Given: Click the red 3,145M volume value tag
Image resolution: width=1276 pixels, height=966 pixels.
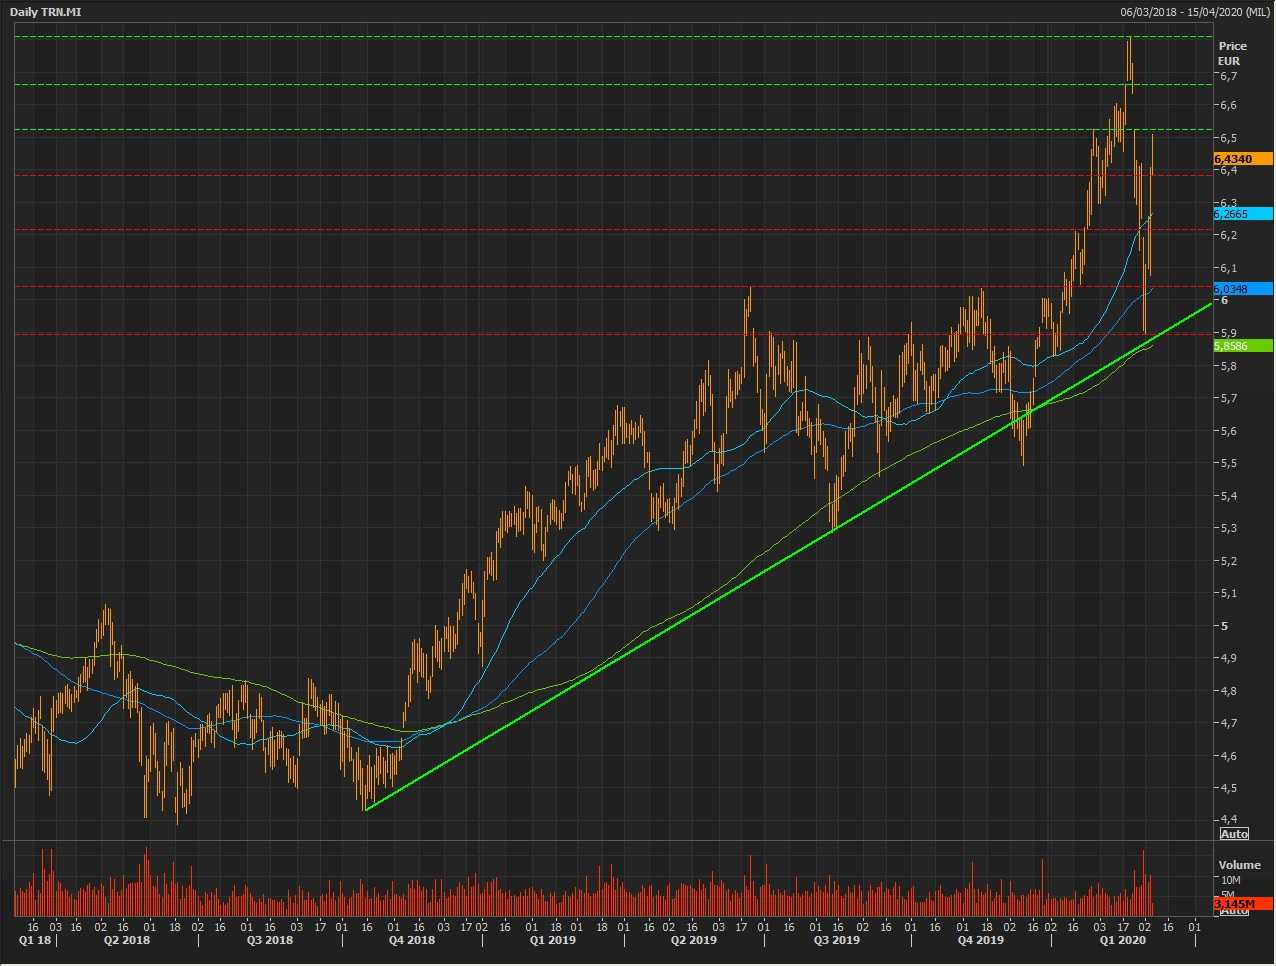Looking at the screenshot, I should (1243, 904).
